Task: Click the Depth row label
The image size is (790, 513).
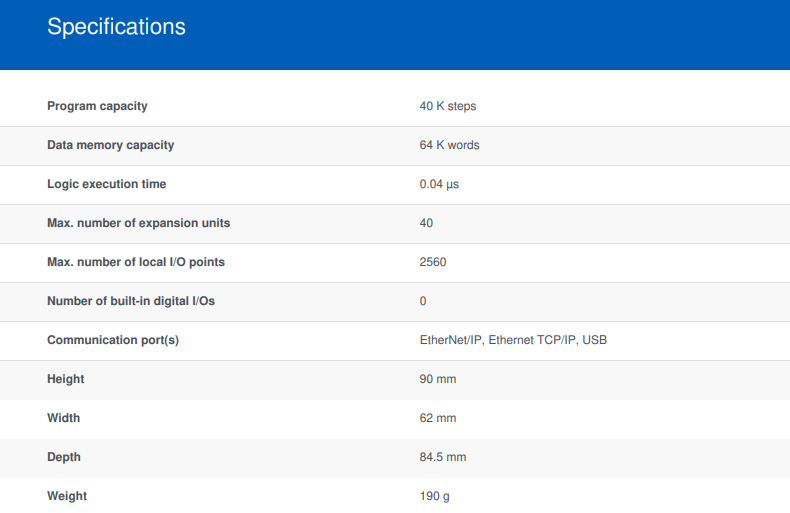Action: click(64, 457)
